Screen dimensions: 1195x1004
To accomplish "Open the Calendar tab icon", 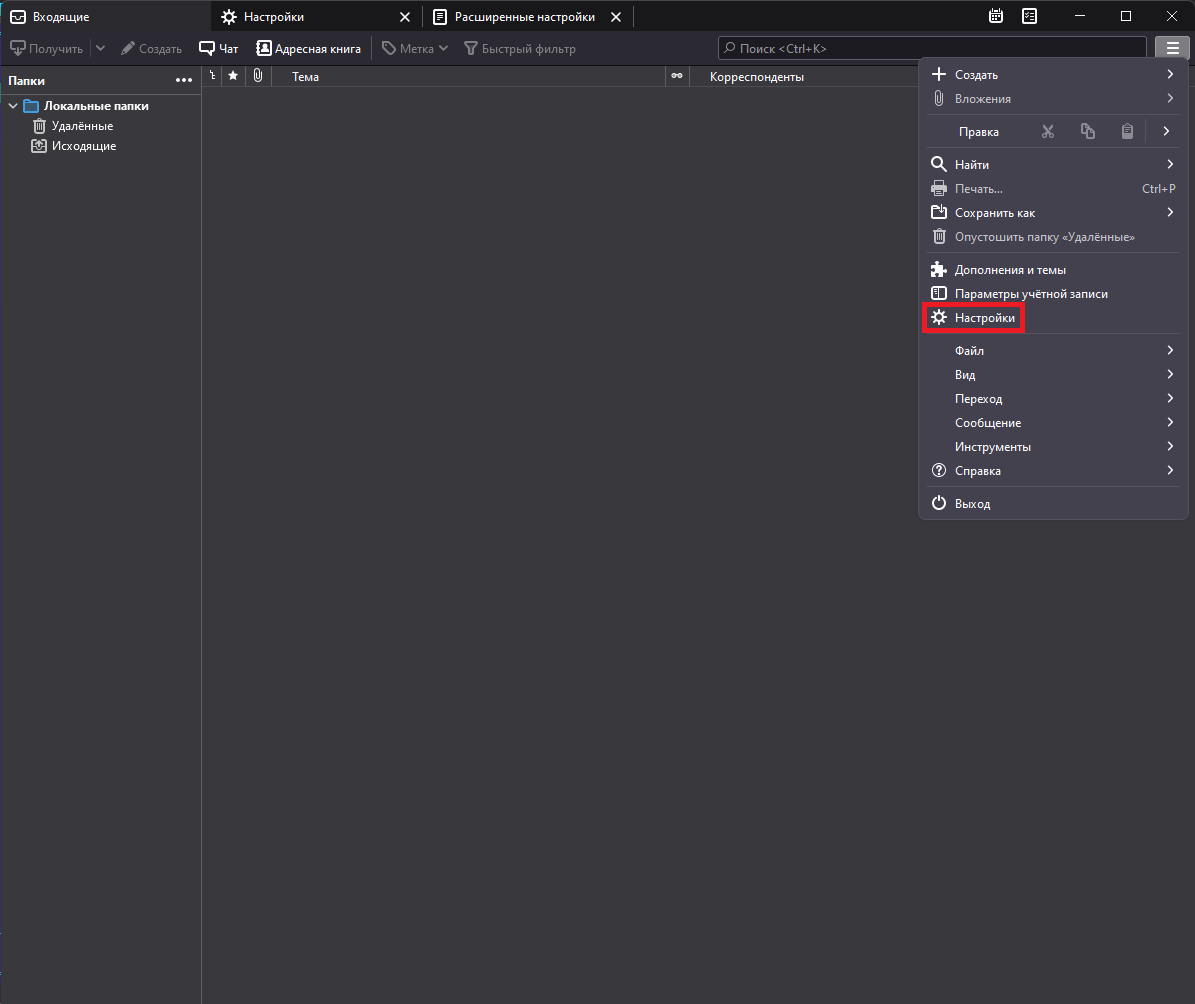I will 996,16.
